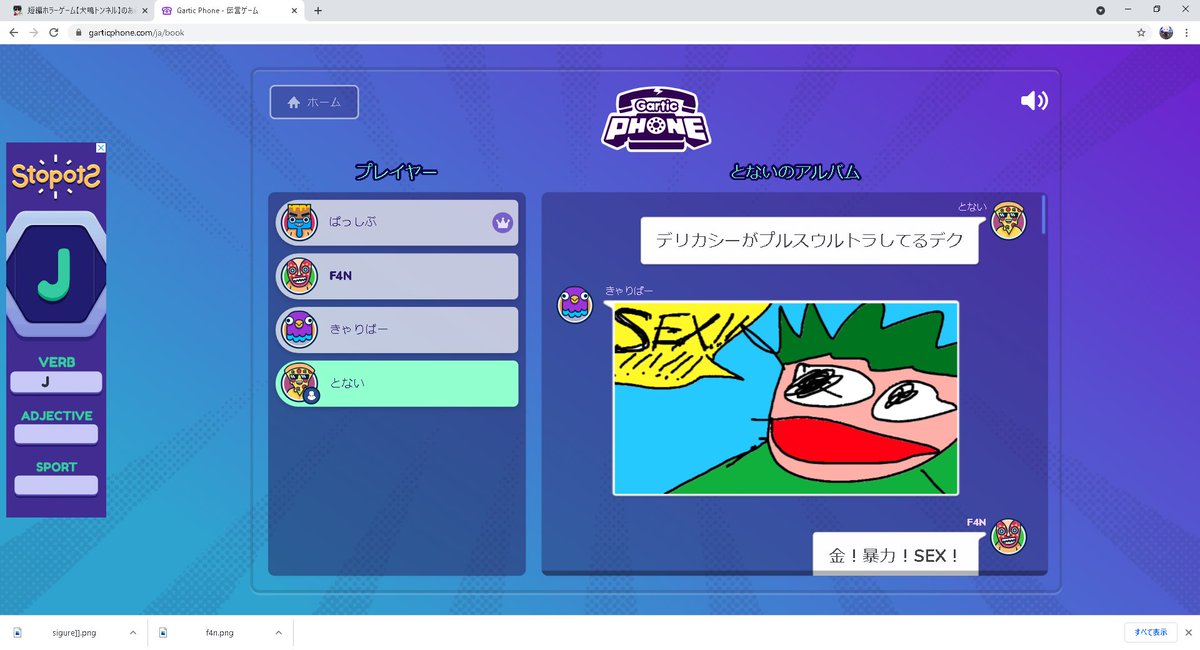Click the となかいのアルバム heading
This screenshot has height=650, width=1200.
(795, 172)
